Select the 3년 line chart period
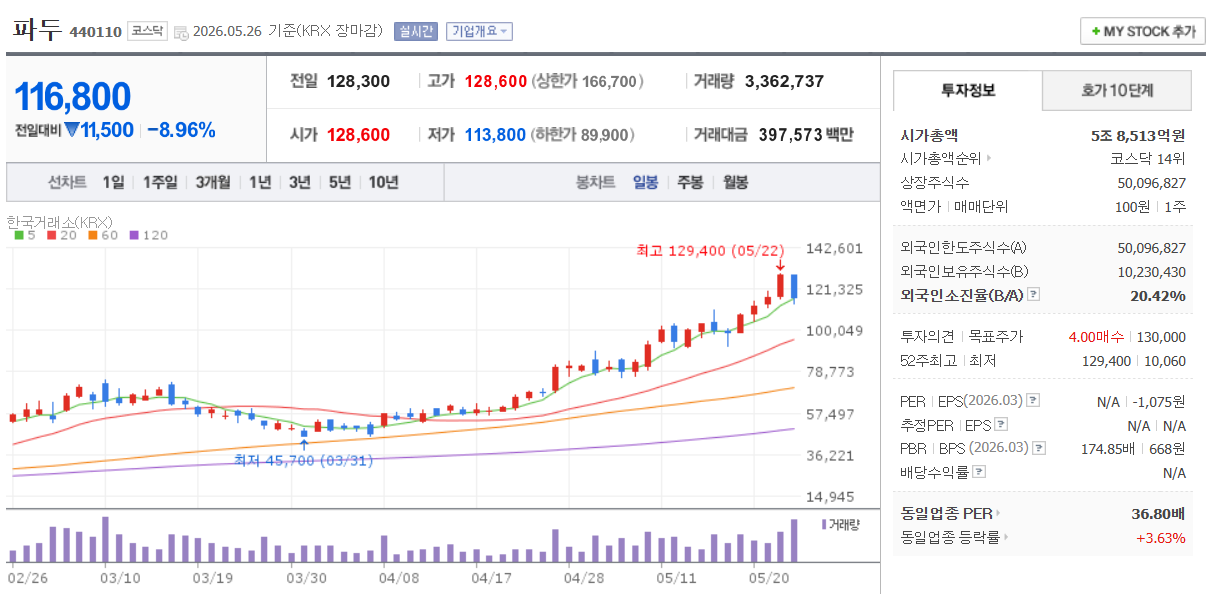 pos(300,182)
